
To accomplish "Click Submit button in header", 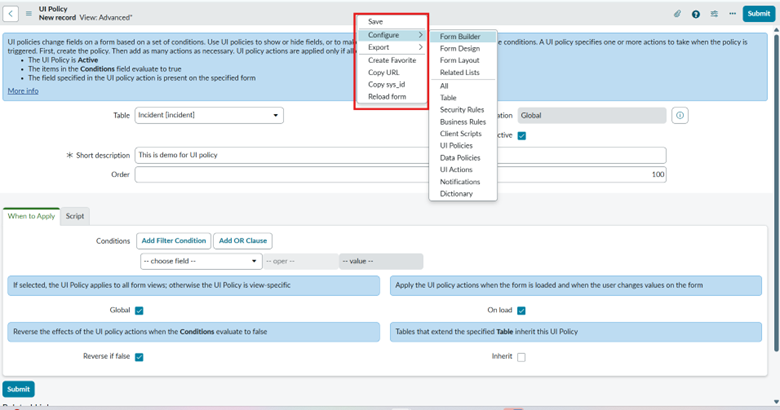I will pos(759,14).
